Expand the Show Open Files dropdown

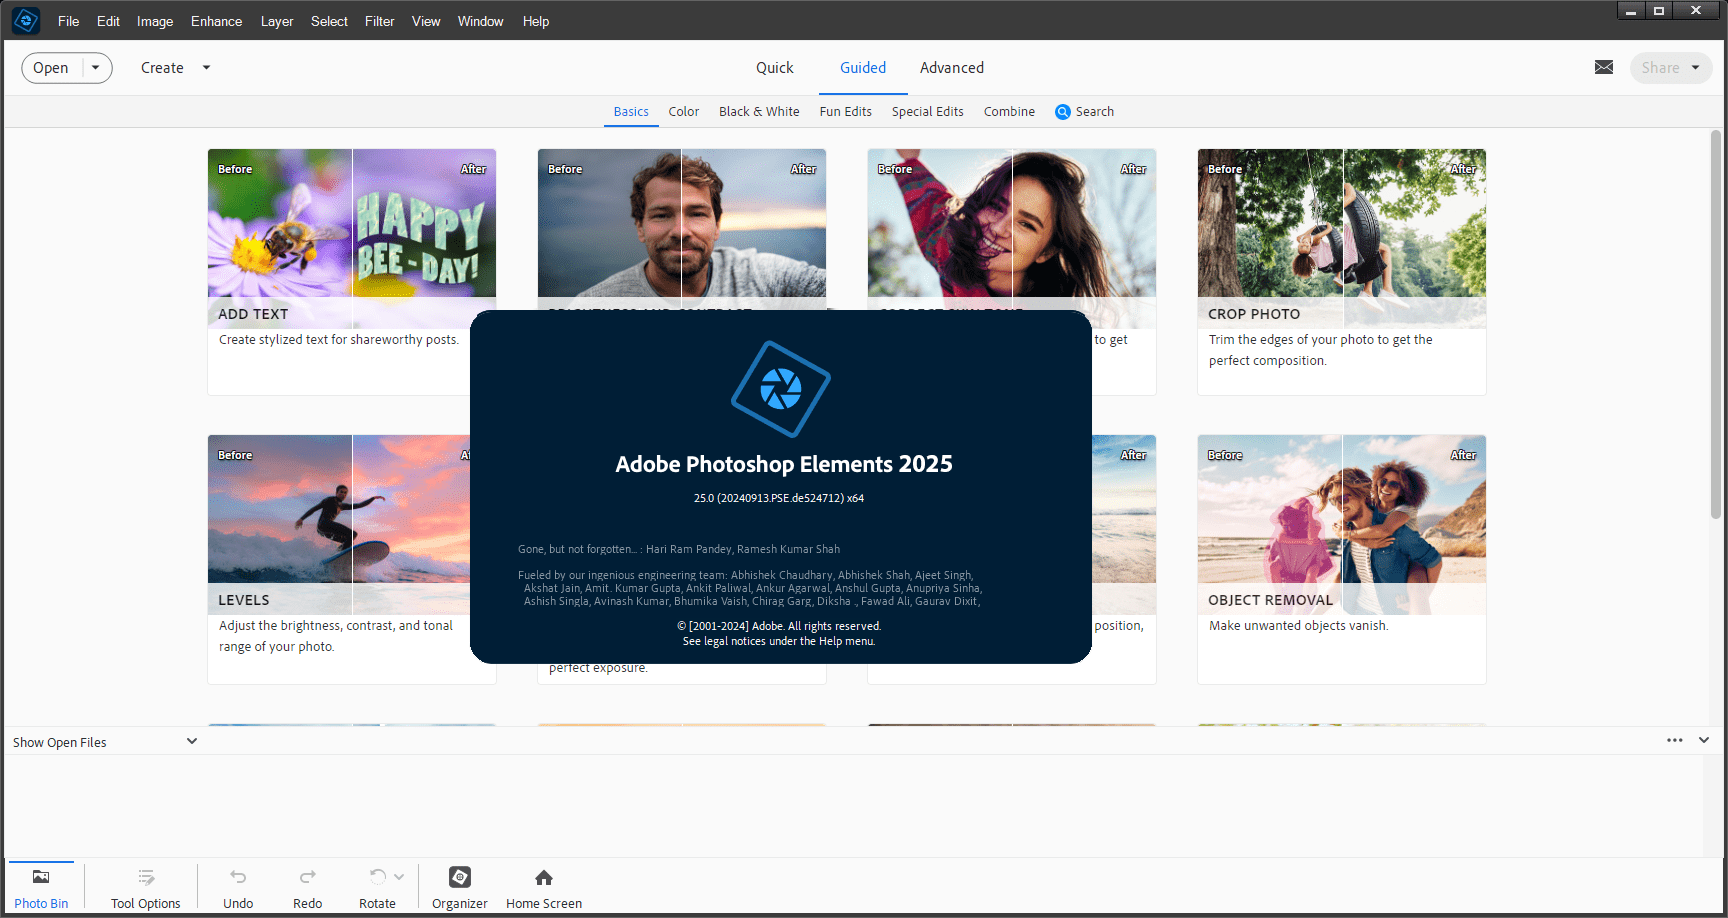[x=192, y=741]
